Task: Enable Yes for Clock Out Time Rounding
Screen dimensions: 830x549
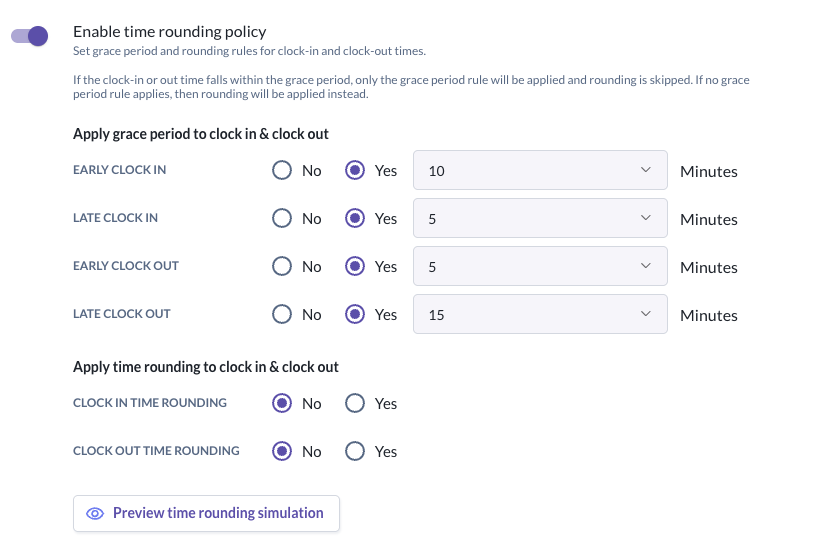Action: pos(355,452)
